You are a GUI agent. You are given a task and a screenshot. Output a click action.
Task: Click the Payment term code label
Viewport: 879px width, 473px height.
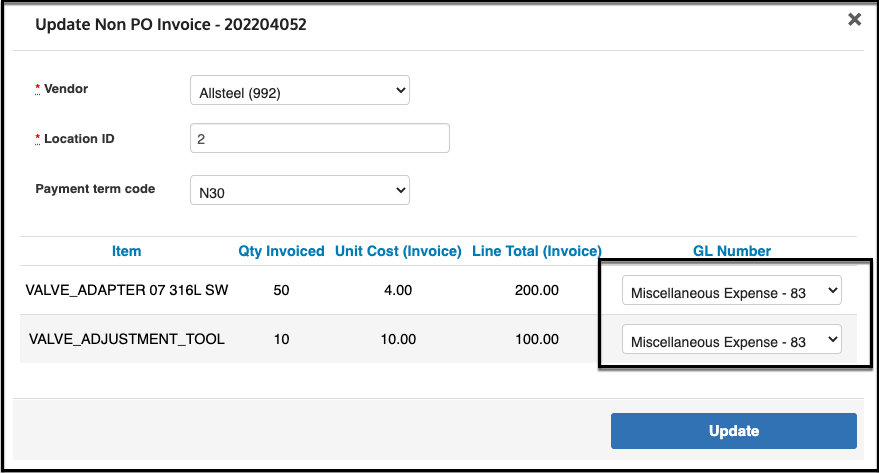(95, 189)
